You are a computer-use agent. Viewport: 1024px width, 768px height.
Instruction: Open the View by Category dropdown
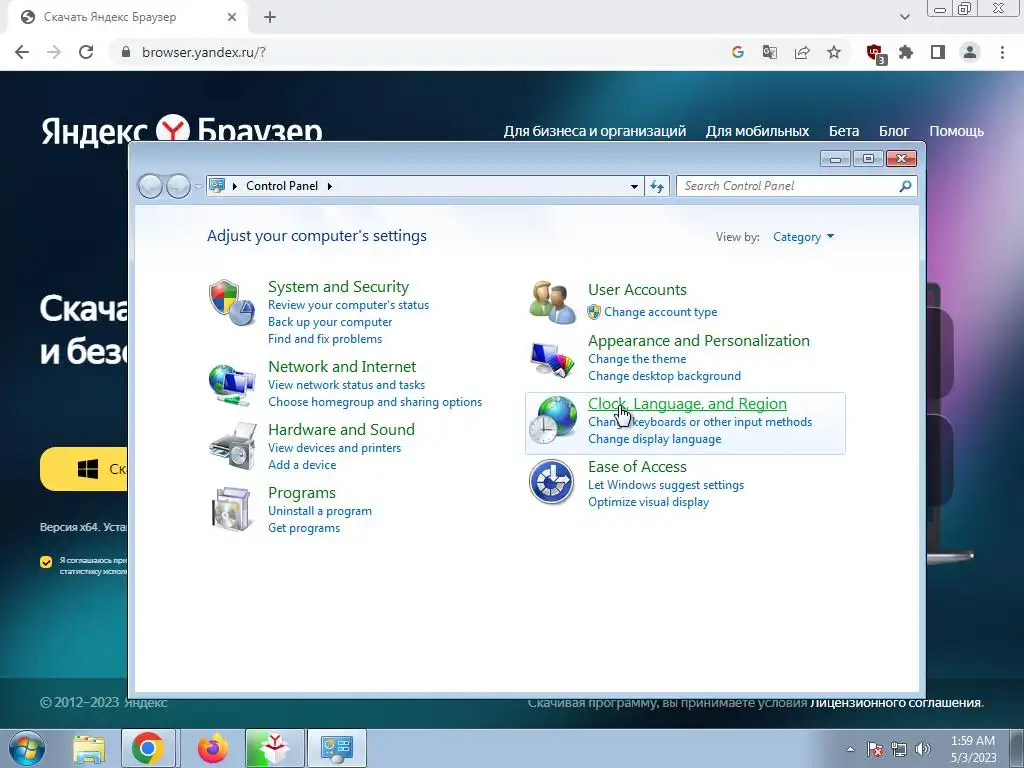(803, 237)
